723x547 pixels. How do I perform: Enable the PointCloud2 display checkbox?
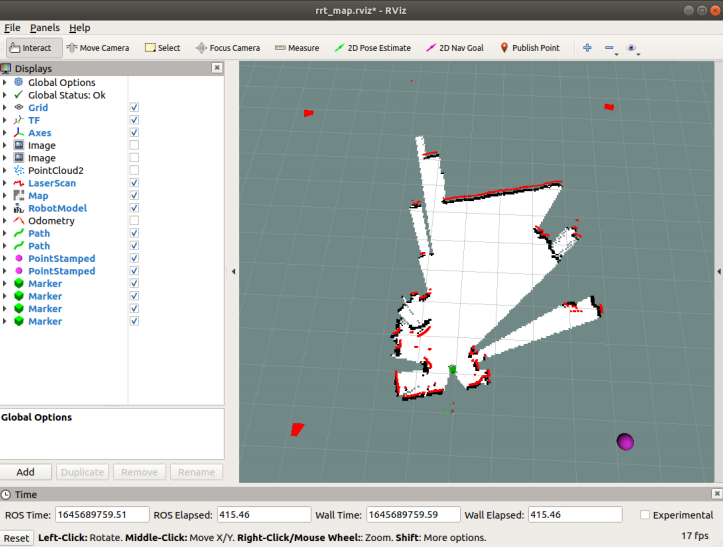tap(134, 170)
